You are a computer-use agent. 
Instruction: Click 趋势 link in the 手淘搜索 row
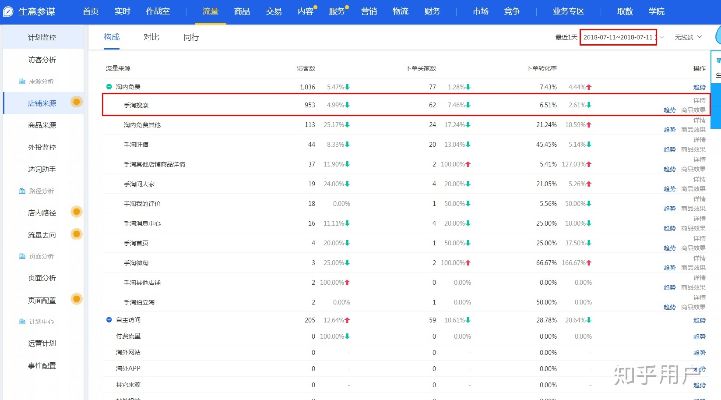670,110
